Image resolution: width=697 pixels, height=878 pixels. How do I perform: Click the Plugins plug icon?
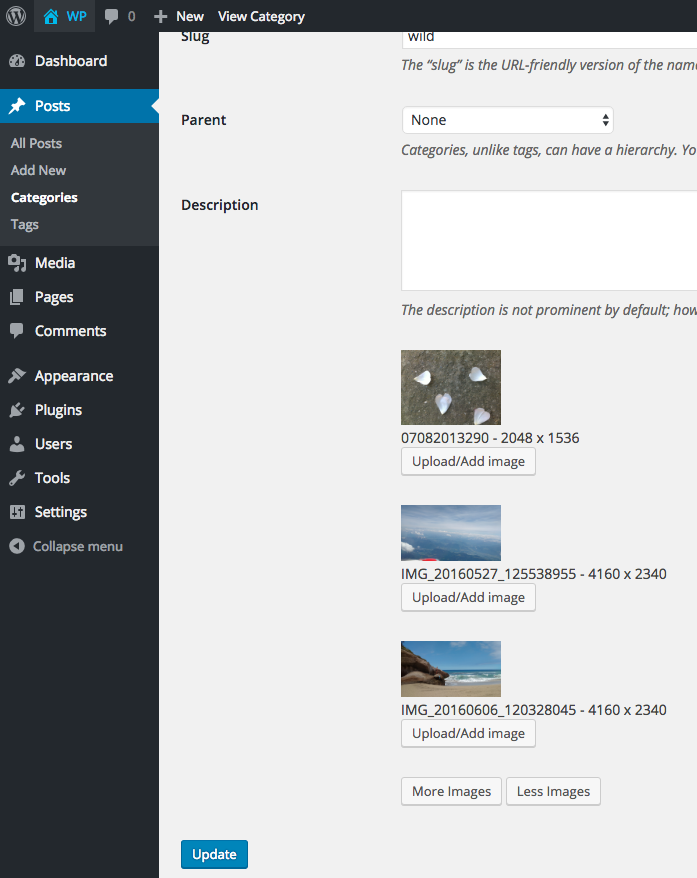[x=17, y=410]
